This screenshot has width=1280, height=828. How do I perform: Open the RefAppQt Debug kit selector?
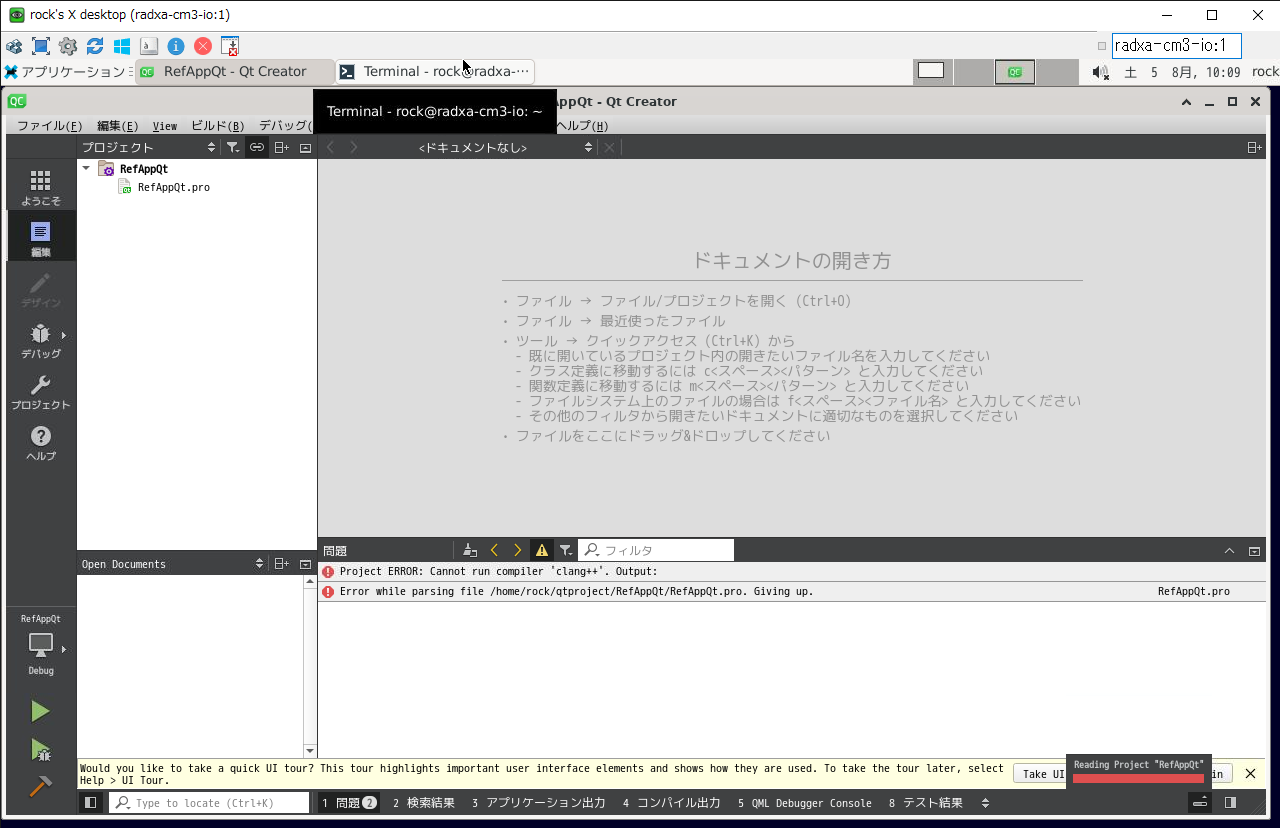(x=40, y=645)
